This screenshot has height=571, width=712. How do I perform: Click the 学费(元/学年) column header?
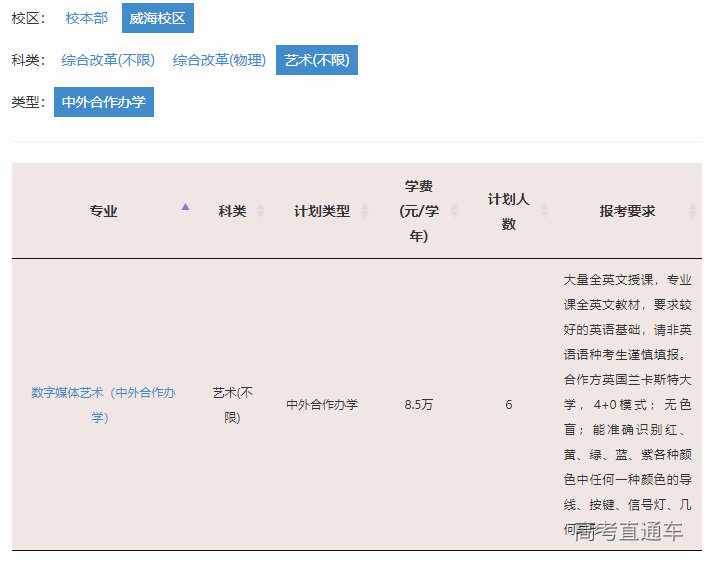pos(419,211)
